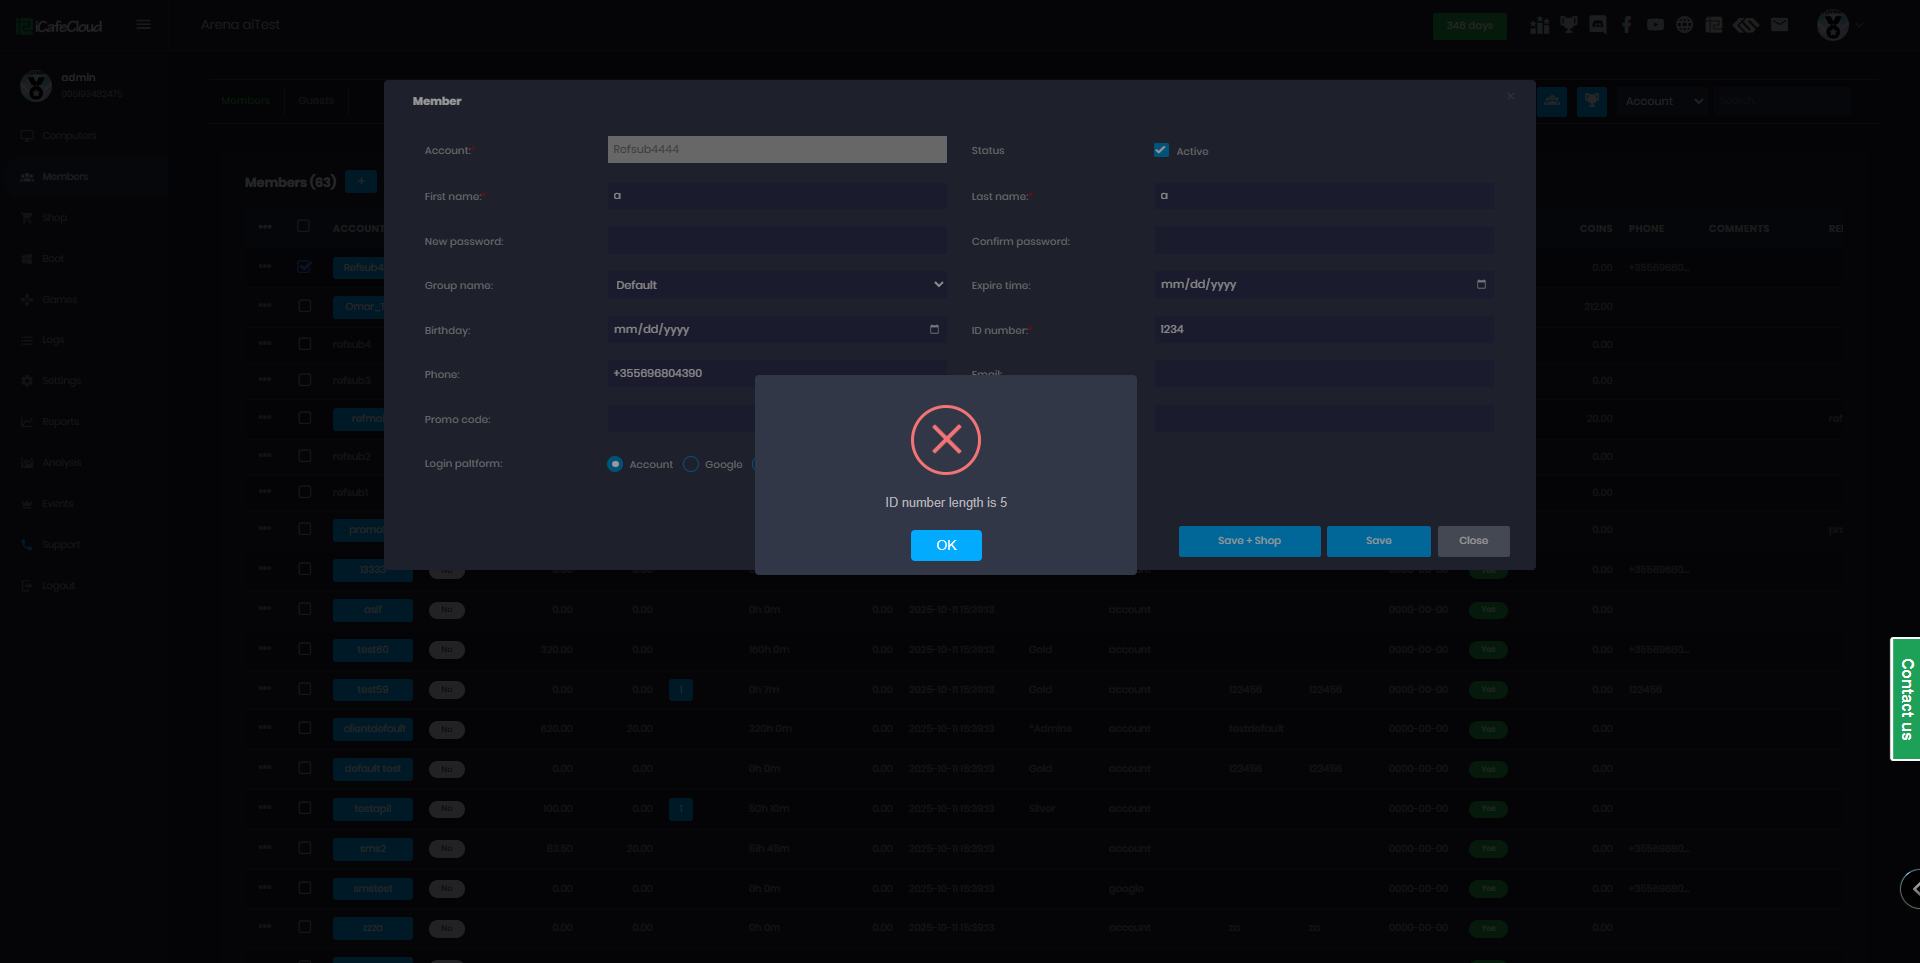The width and height of the screenshot is (1920, 963).
Task: Click the Contact us side tab
Action: (x=1905, y=699)
